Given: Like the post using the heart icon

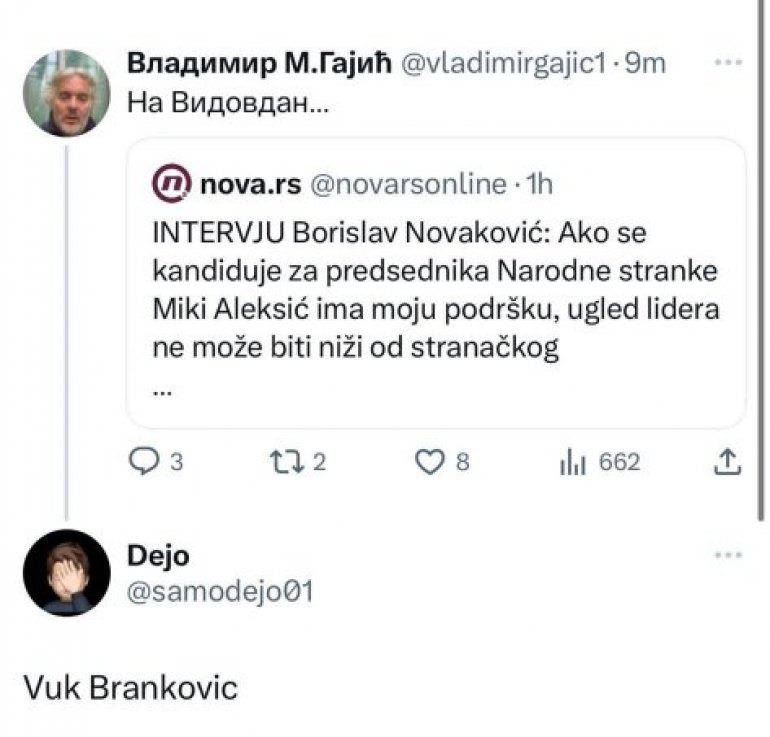Looking at the screenshot, I should coord(429,462).
